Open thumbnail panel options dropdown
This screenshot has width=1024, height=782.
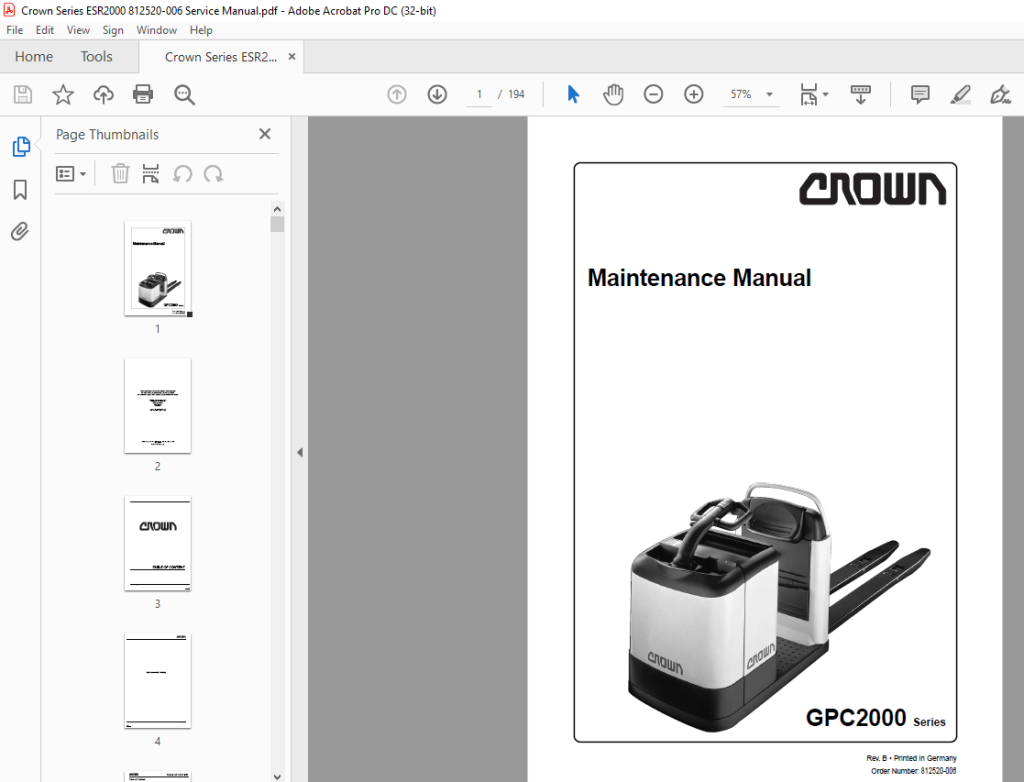click(x=71, y=174)
